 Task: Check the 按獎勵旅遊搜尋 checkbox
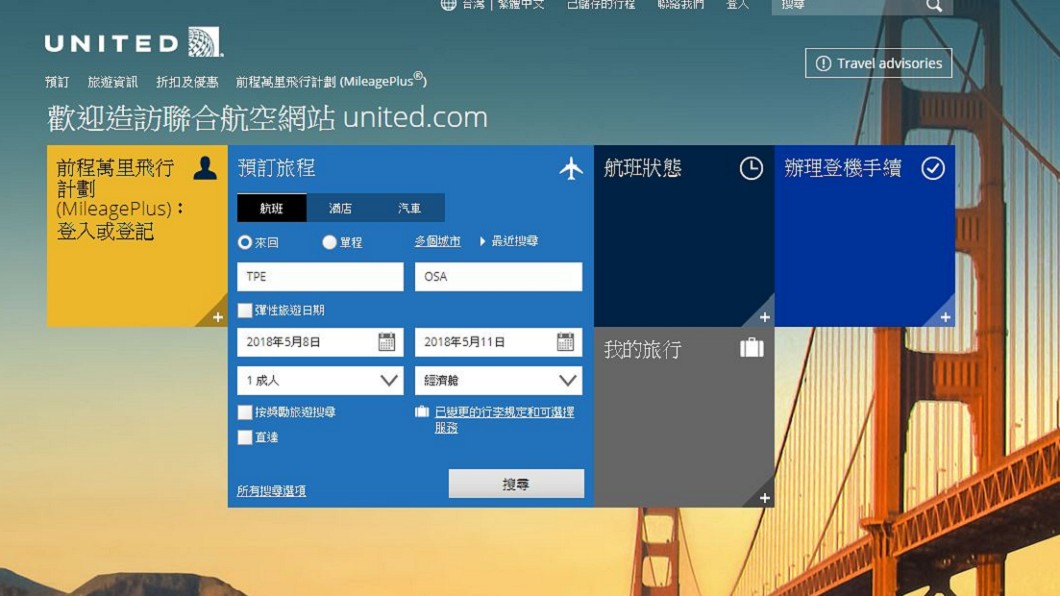(x=245, y=412)
